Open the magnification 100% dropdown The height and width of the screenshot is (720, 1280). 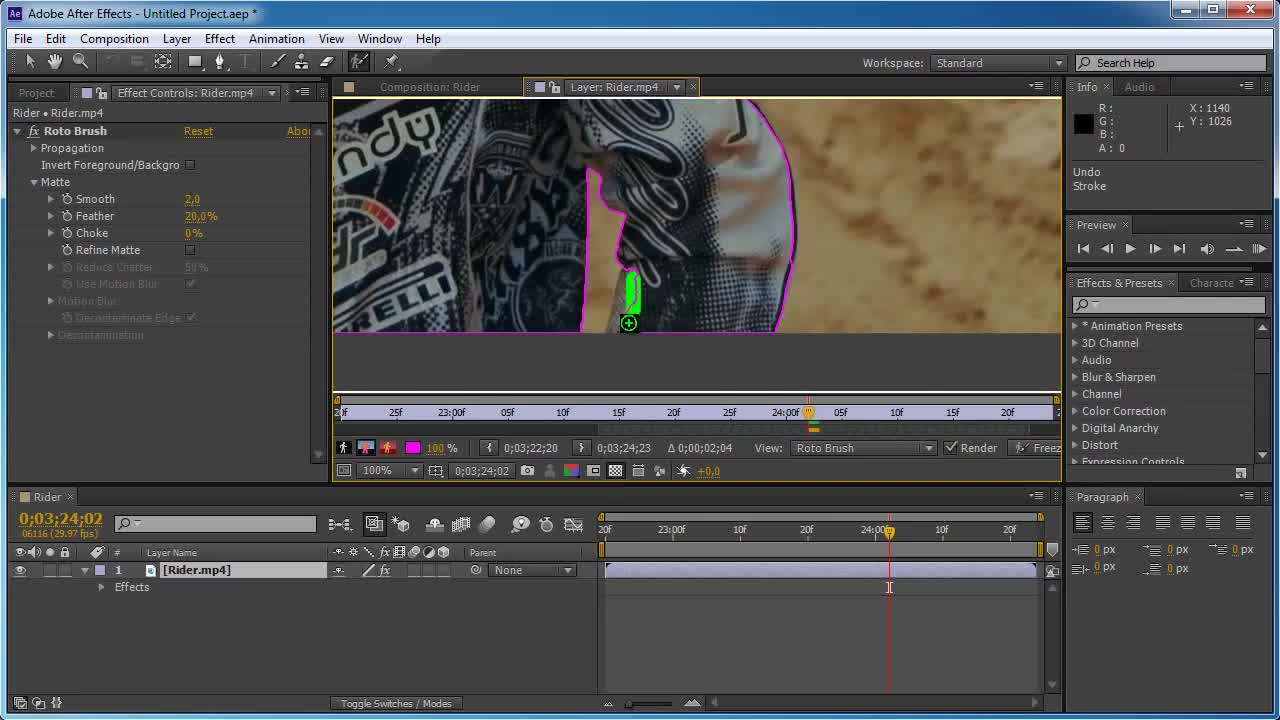tap(389, 471)
